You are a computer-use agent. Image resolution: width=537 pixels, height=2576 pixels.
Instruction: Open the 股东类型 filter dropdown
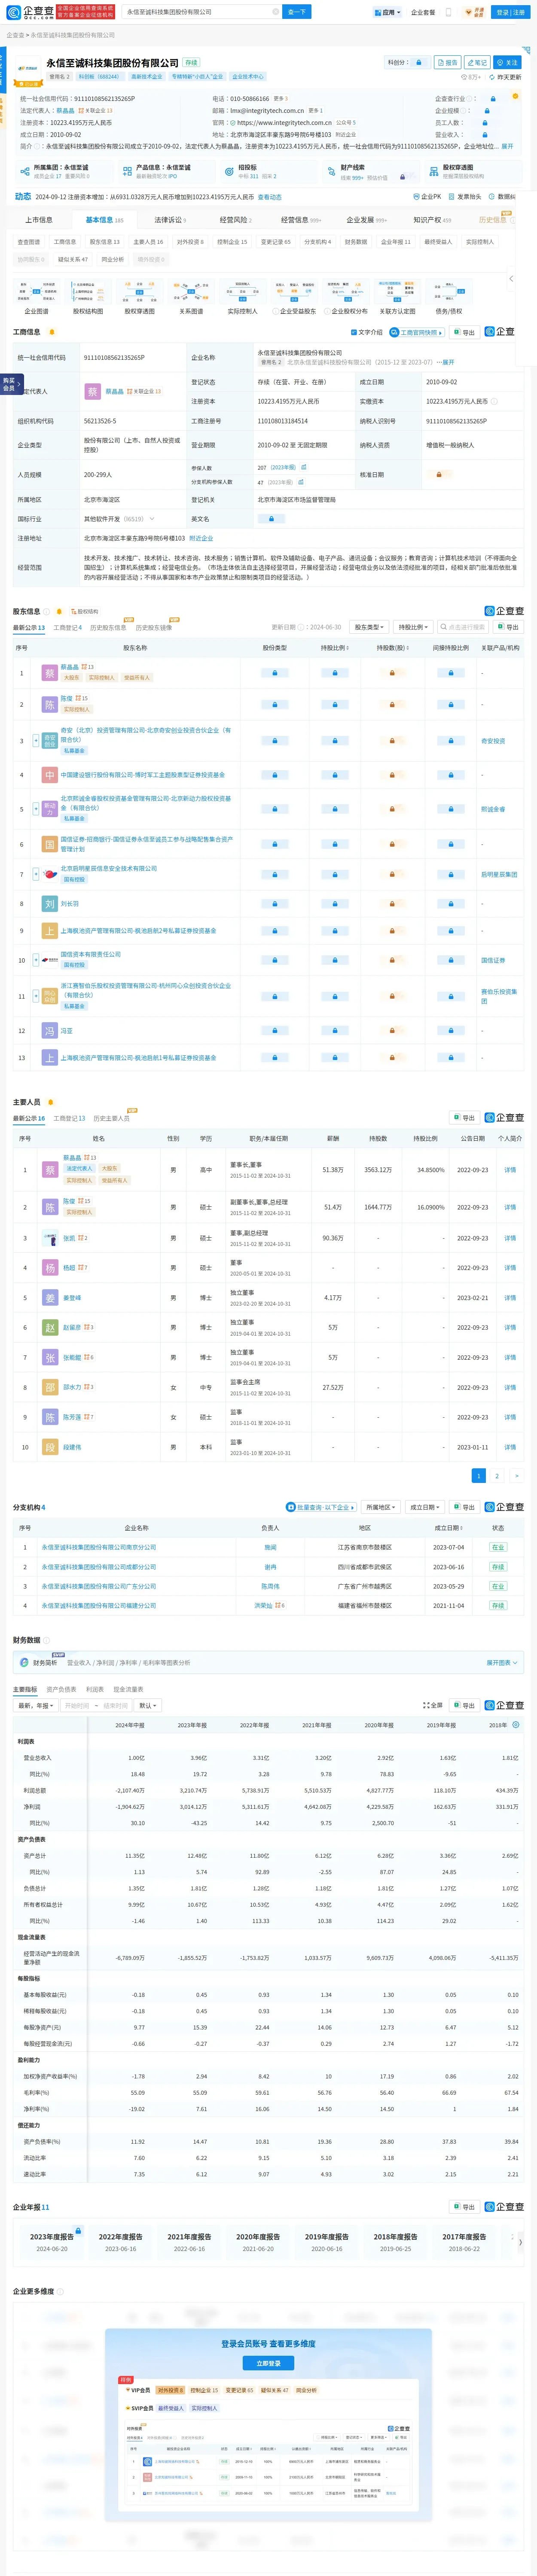[x=369, y=627]
